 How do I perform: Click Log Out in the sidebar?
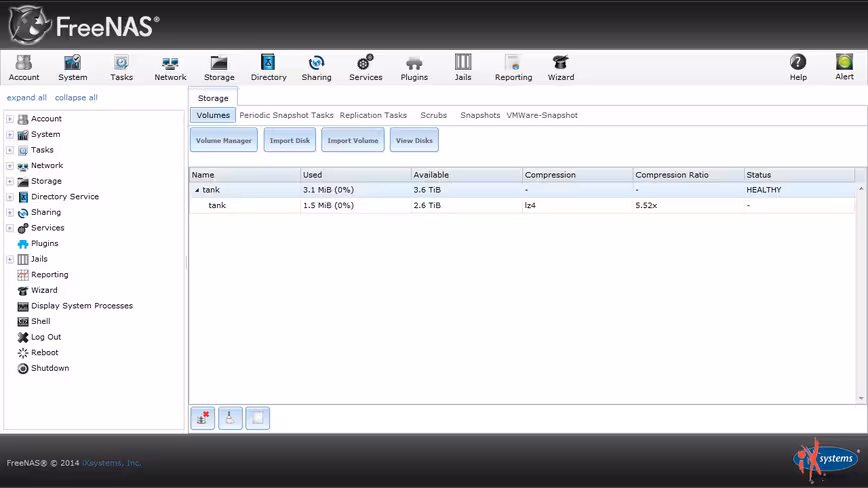coord(45,336)
